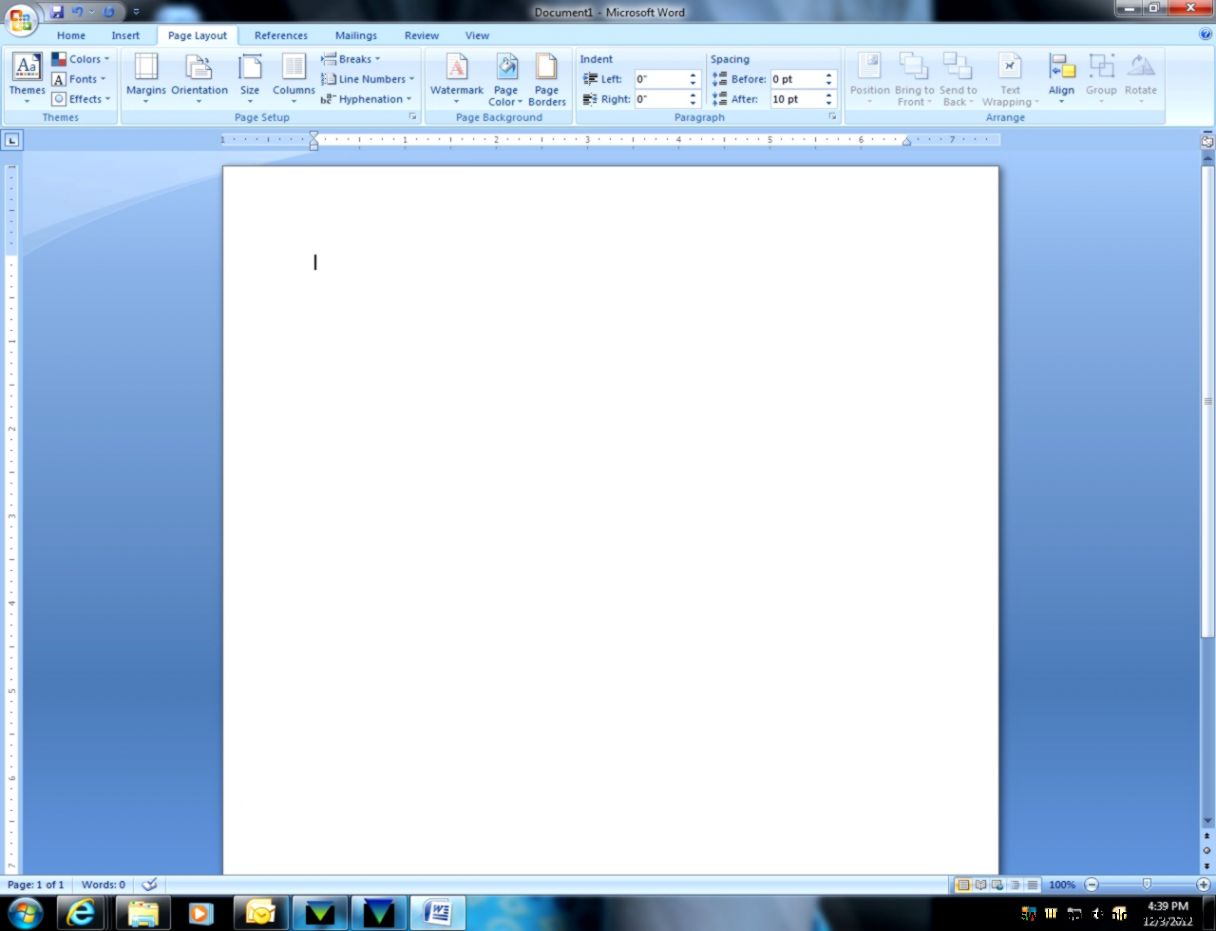Increase Spacing Before with spinner arrow
The width and height of the screenshot is (1216, 931).
(x=829, y=75)
